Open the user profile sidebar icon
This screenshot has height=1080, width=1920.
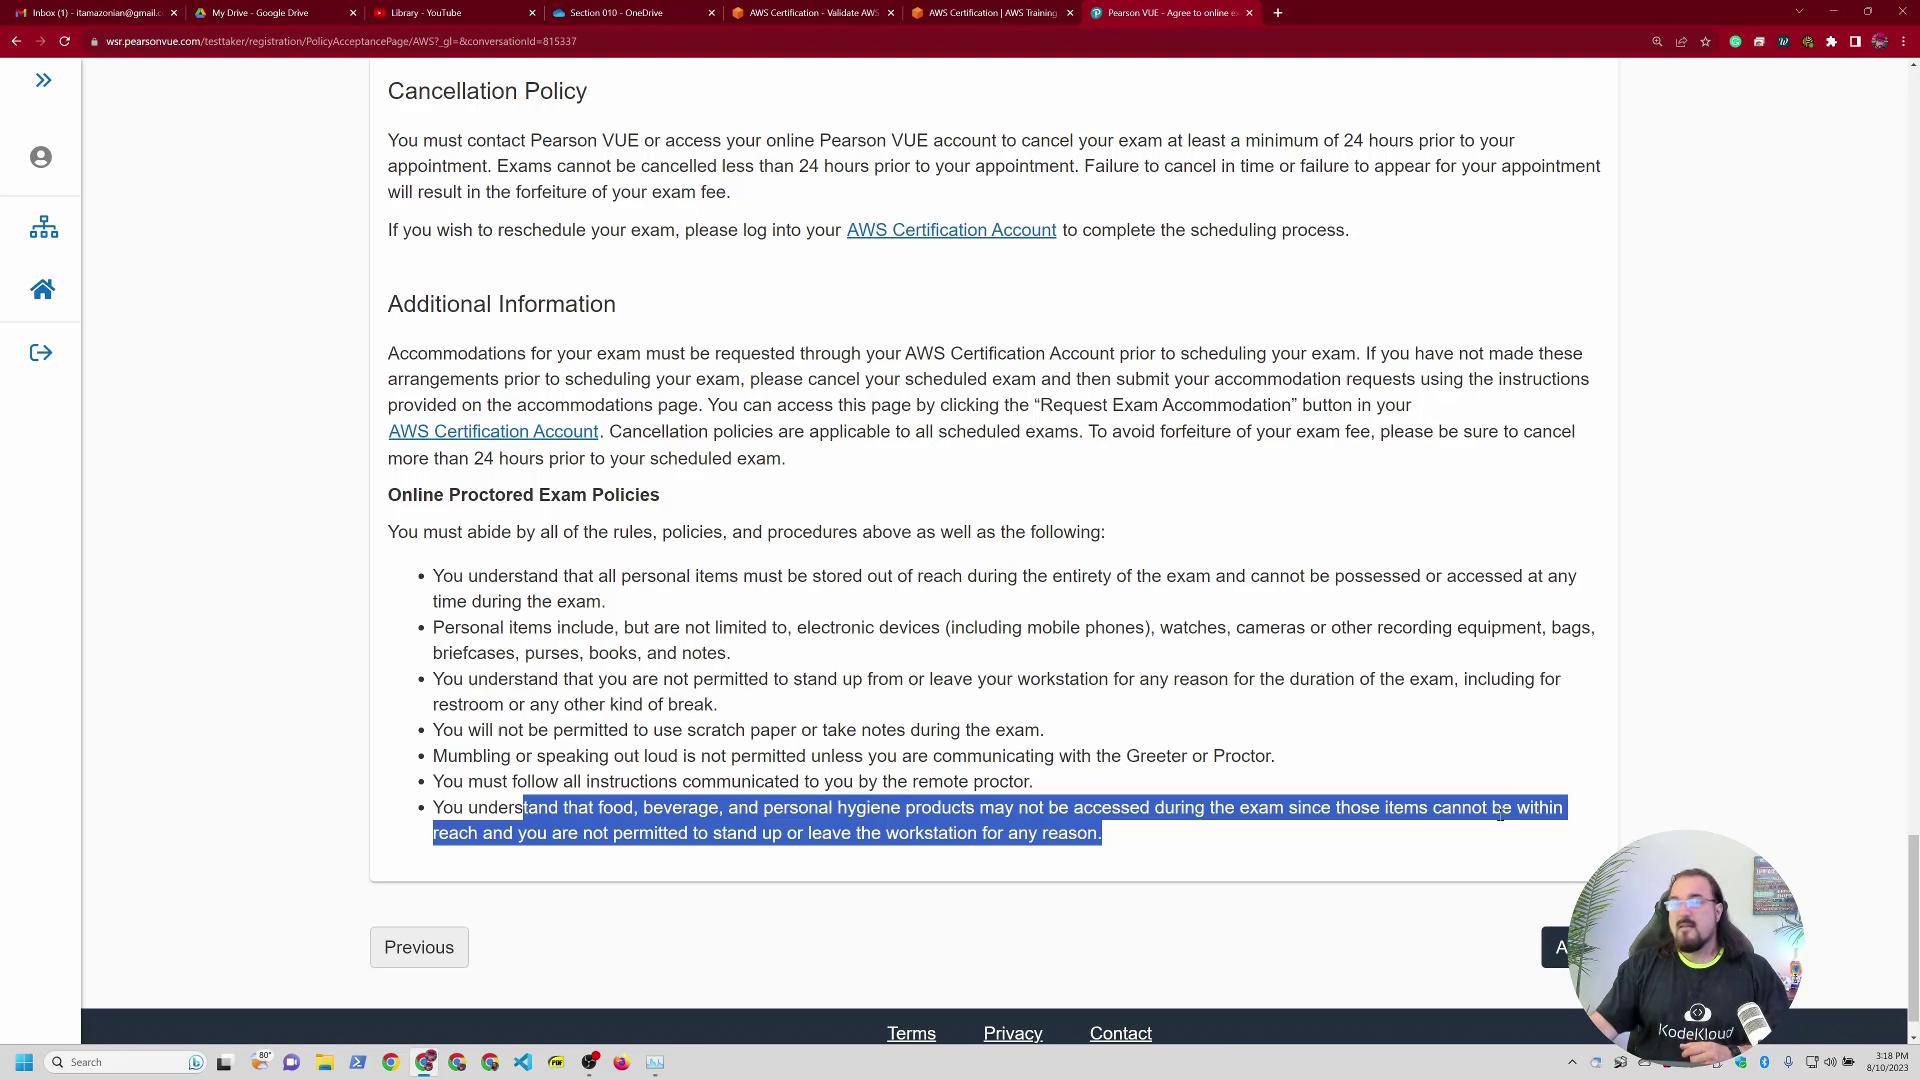[x=41, y=157]
